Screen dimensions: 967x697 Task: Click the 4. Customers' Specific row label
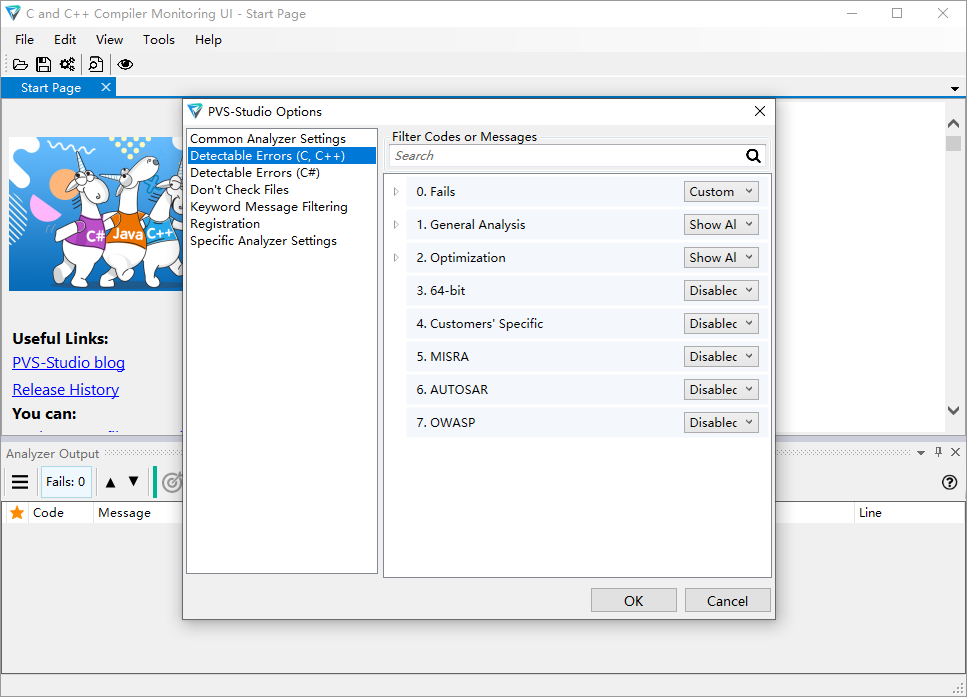point(479,324)
